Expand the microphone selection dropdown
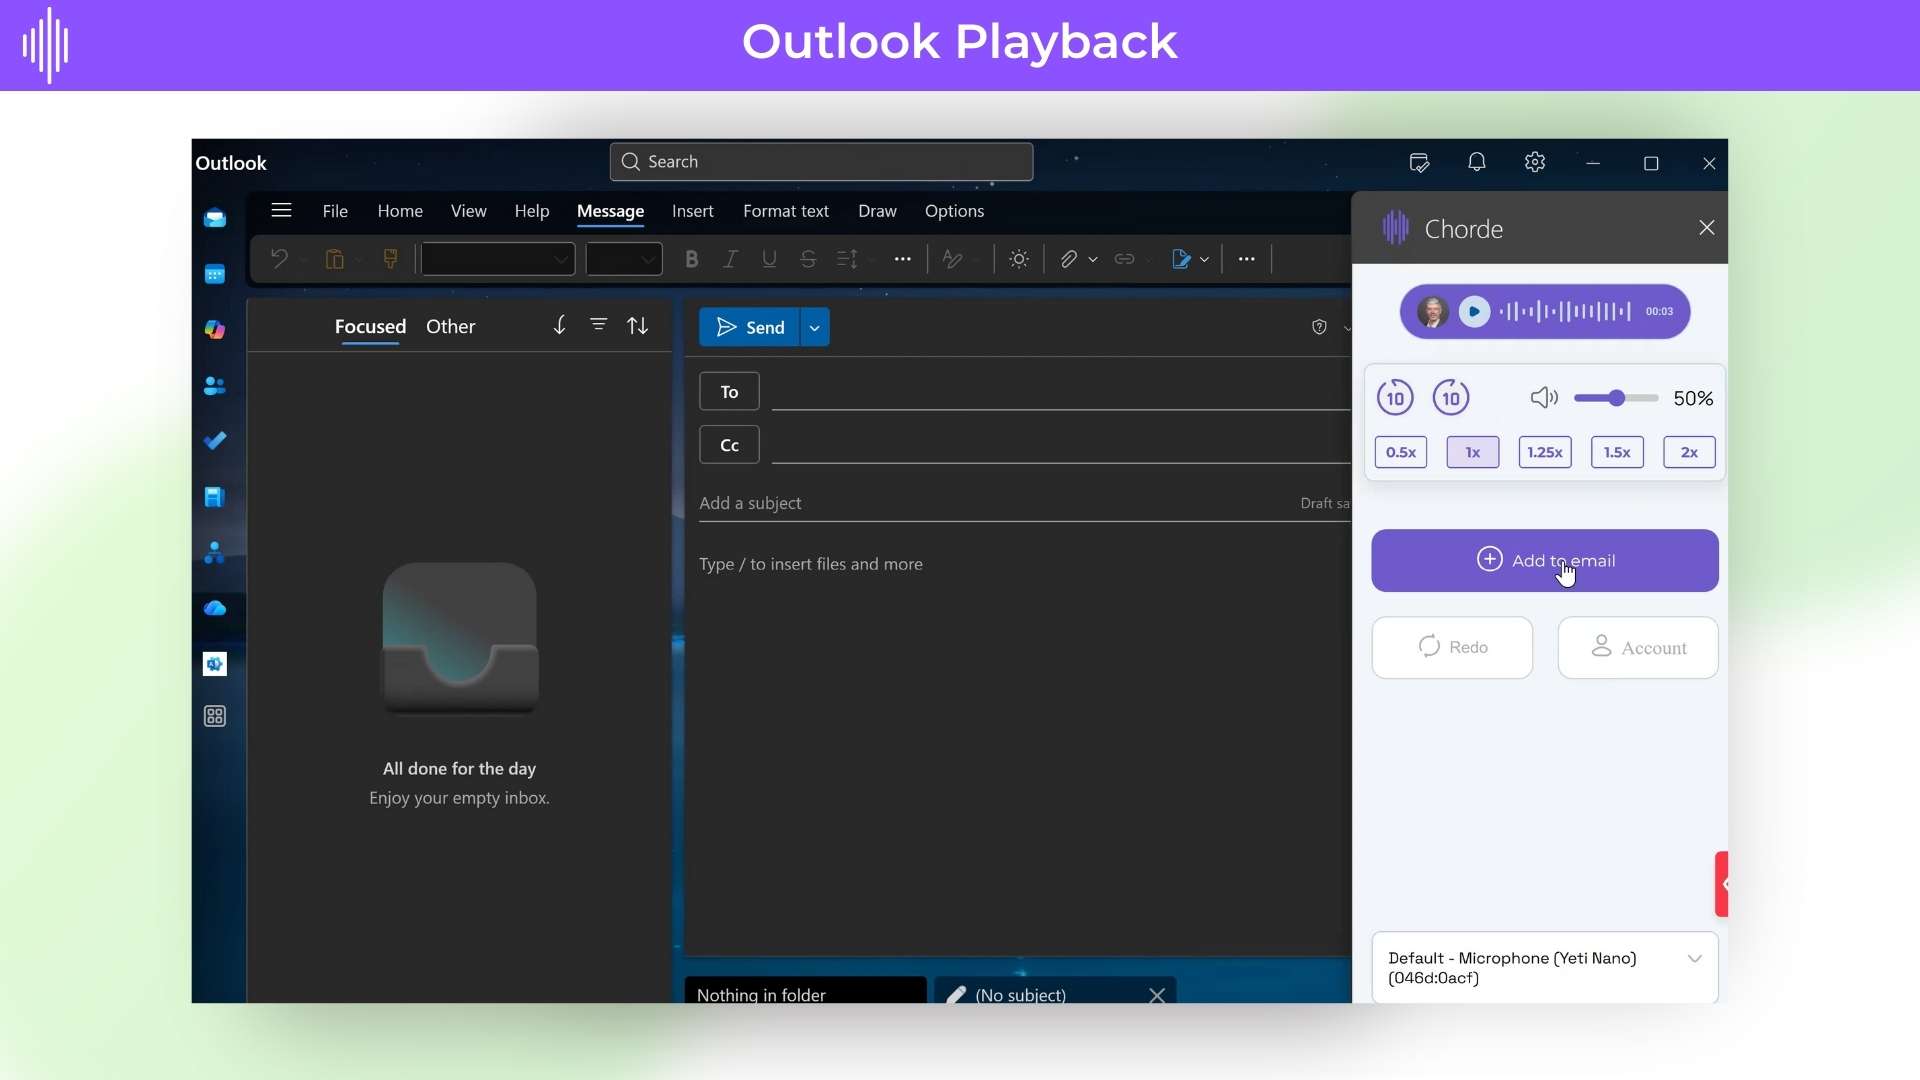1920x1080 pixels. tap(1694, 958)
